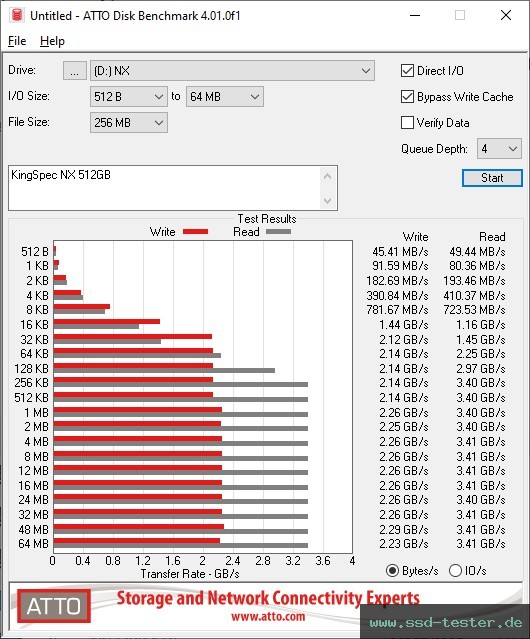
Task: Click the 2.97 GB/s read value
Action: pos(481,369)
